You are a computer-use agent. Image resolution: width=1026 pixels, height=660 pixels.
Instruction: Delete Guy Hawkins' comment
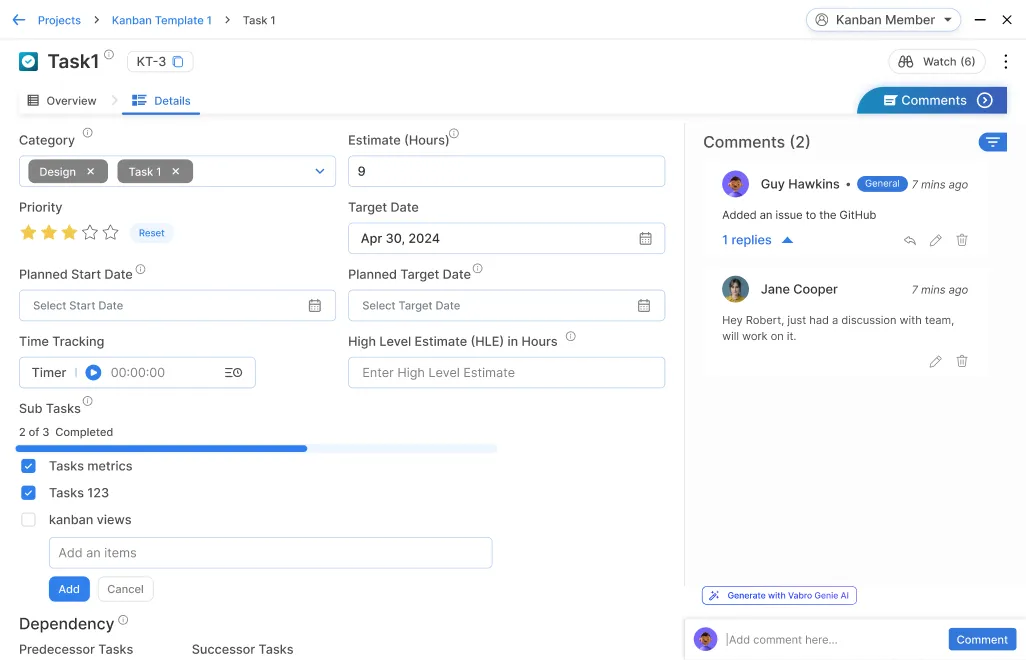[x=961, y=240]
